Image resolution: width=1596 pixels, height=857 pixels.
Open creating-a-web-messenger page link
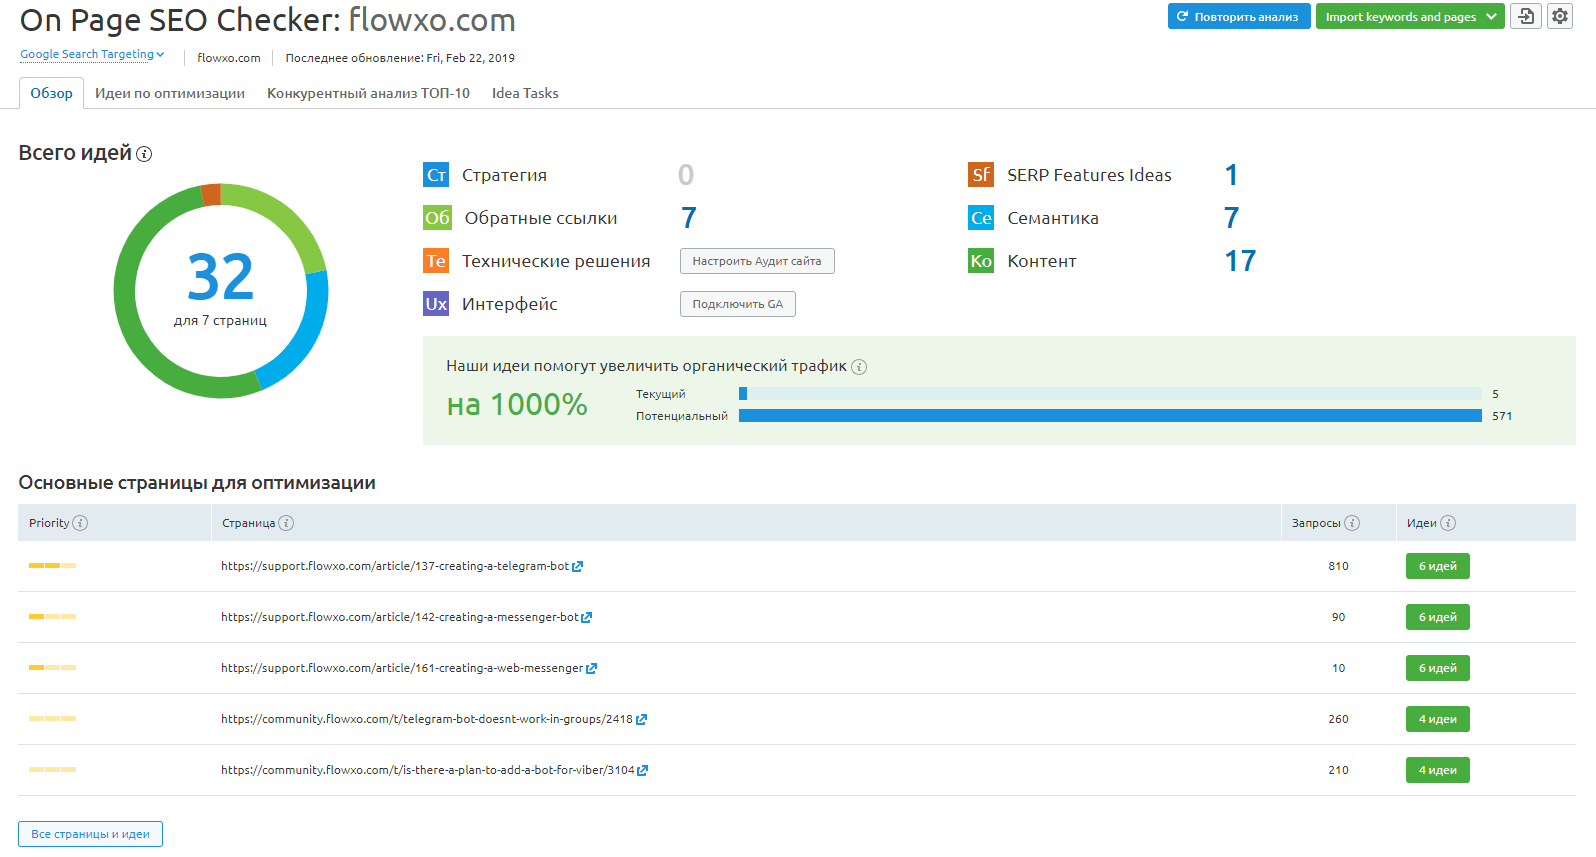point(402,668)
